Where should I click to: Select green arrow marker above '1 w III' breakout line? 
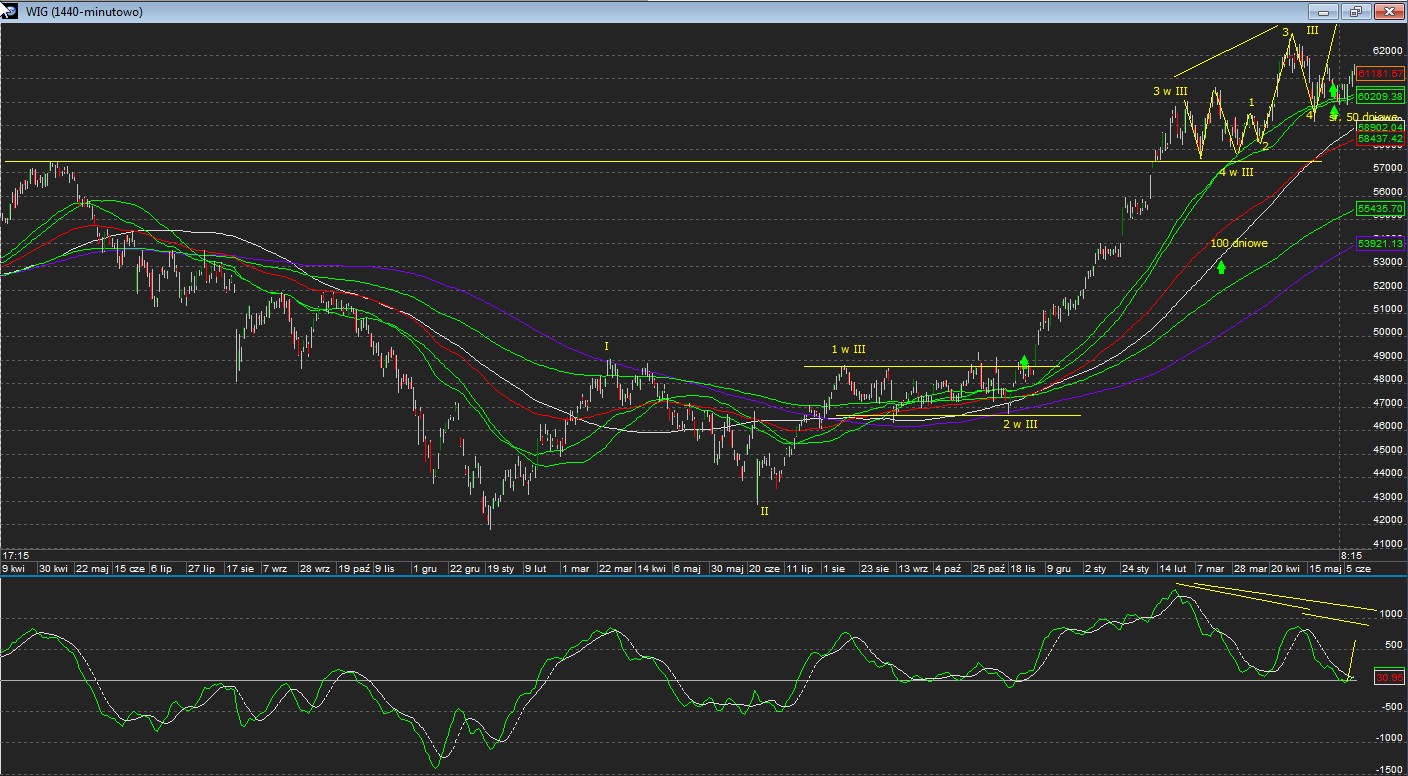[x=1024, y=362]
